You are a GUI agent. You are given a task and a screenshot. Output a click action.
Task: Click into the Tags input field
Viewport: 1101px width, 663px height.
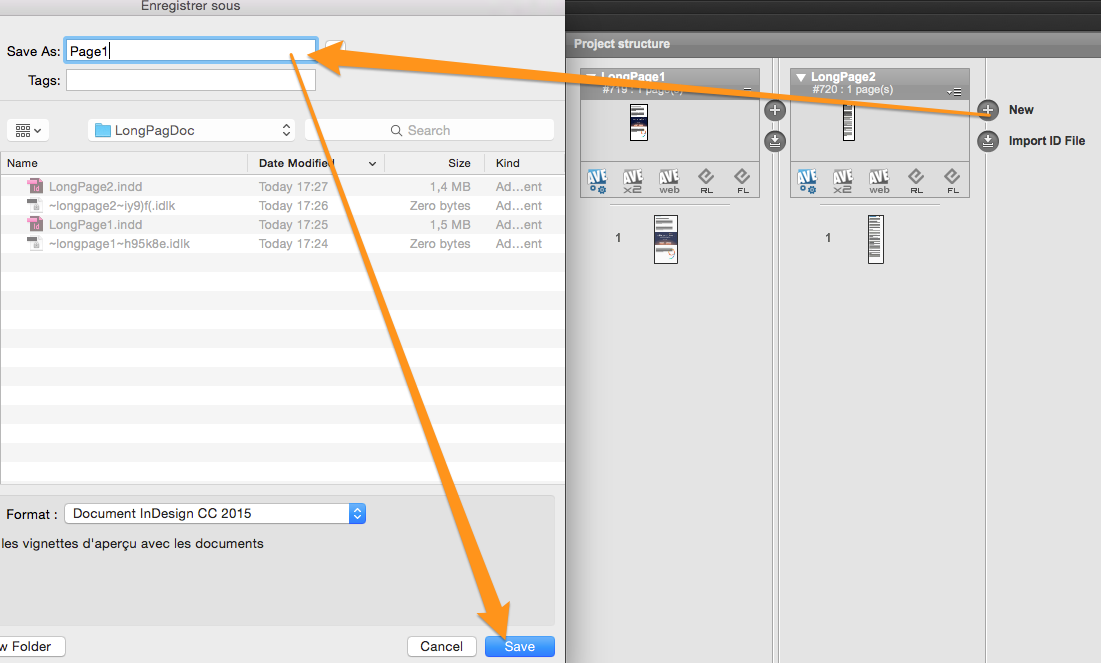pos(191,81)
